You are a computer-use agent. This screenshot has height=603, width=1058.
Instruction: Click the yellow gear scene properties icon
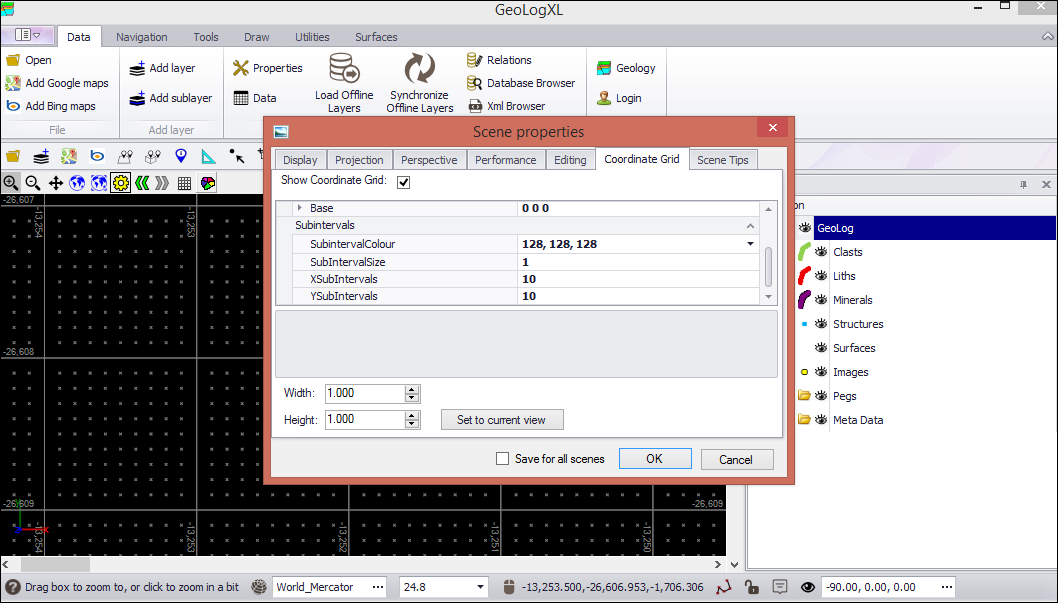pyautogui.click(x=121, y=183)
